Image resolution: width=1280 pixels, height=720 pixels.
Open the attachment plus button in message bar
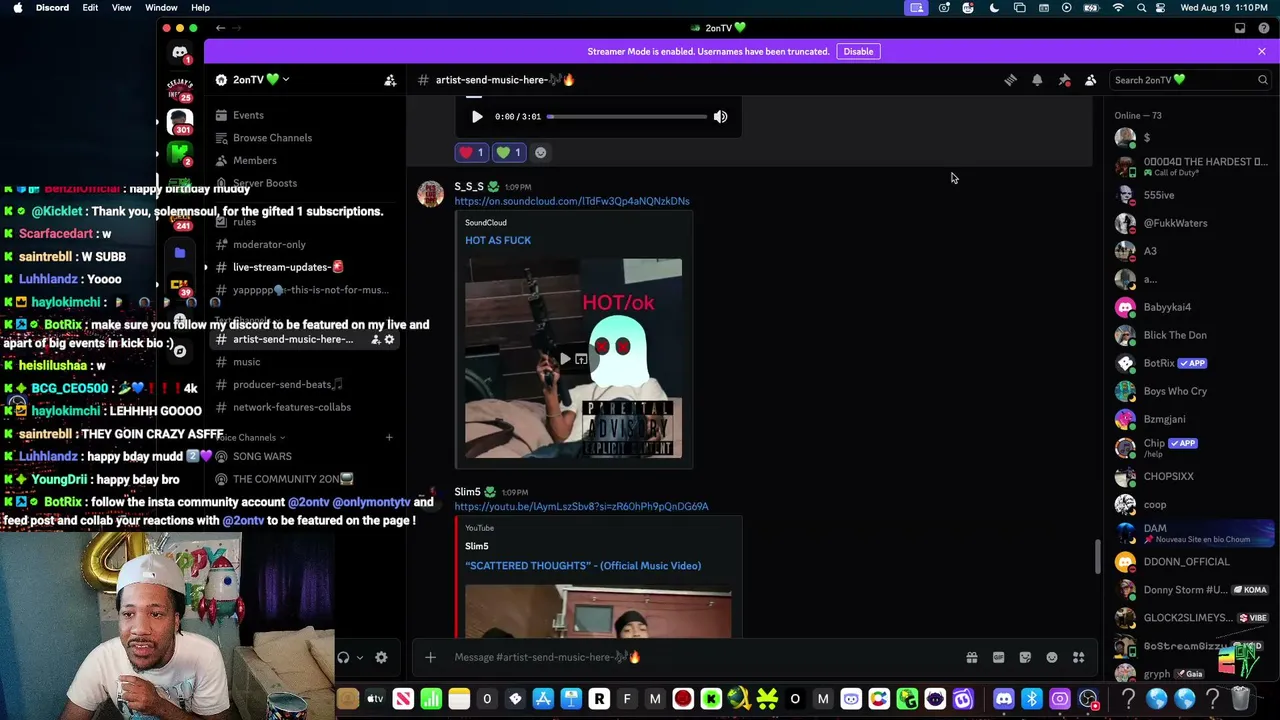430,657
